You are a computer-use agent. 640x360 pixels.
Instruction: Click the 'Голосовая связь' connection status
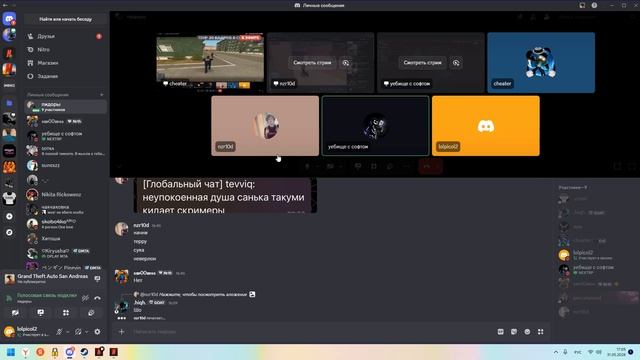click(x=47, y=295)
